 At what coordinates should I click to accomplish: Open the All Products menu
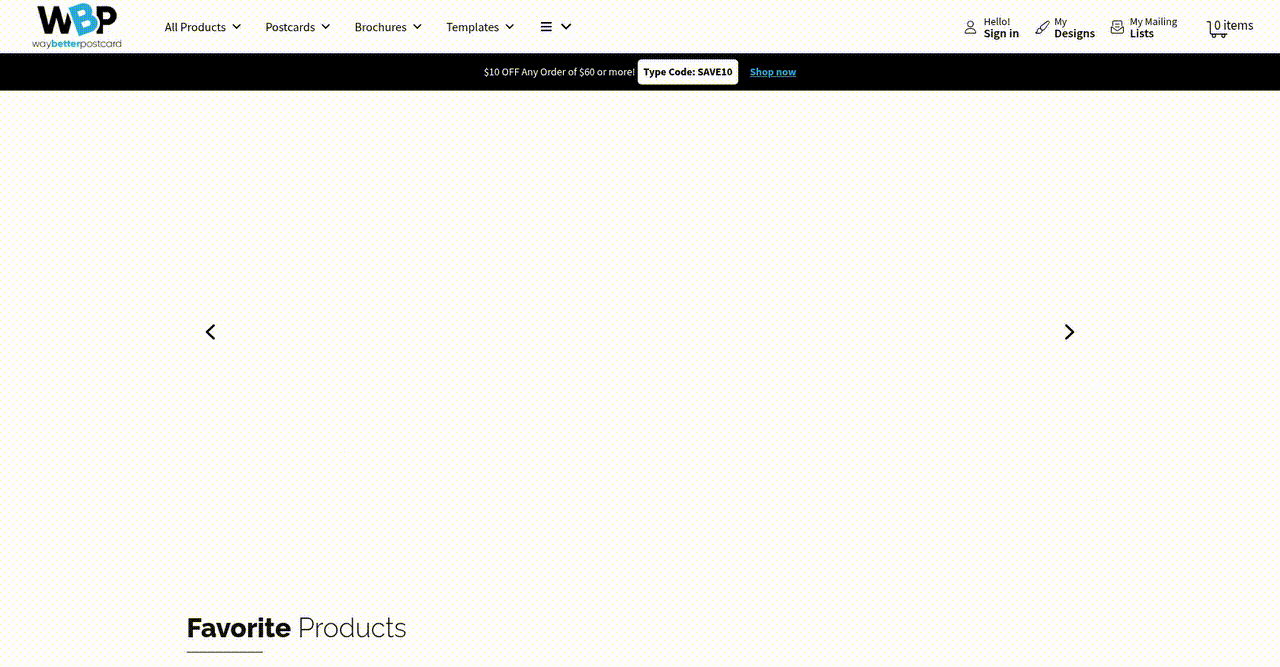(x=195, y=27)
